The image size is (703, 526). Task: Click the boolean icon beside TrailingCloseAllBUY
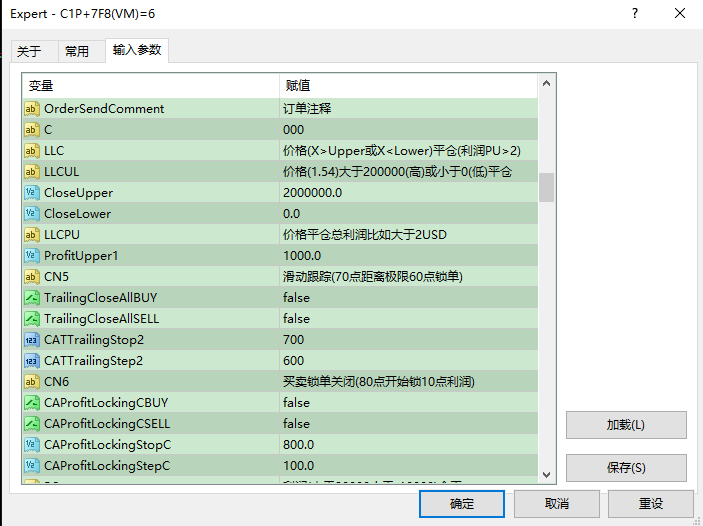coord(31,298)
